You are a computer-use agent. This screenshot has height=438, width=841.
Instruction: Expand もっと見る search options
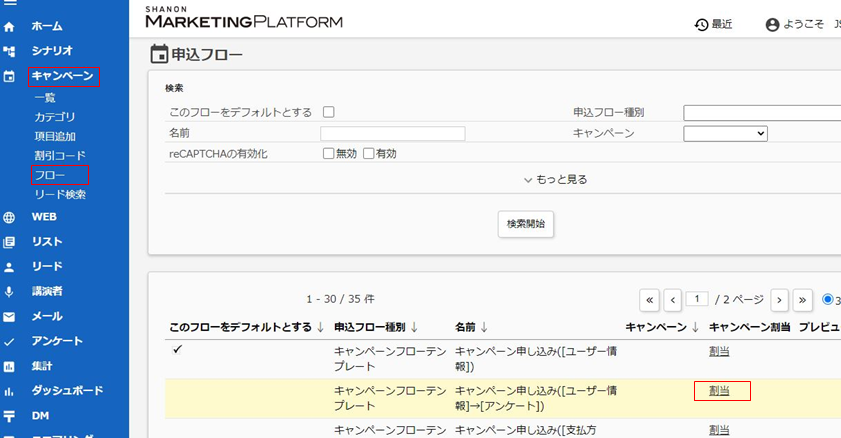(555, 180)
